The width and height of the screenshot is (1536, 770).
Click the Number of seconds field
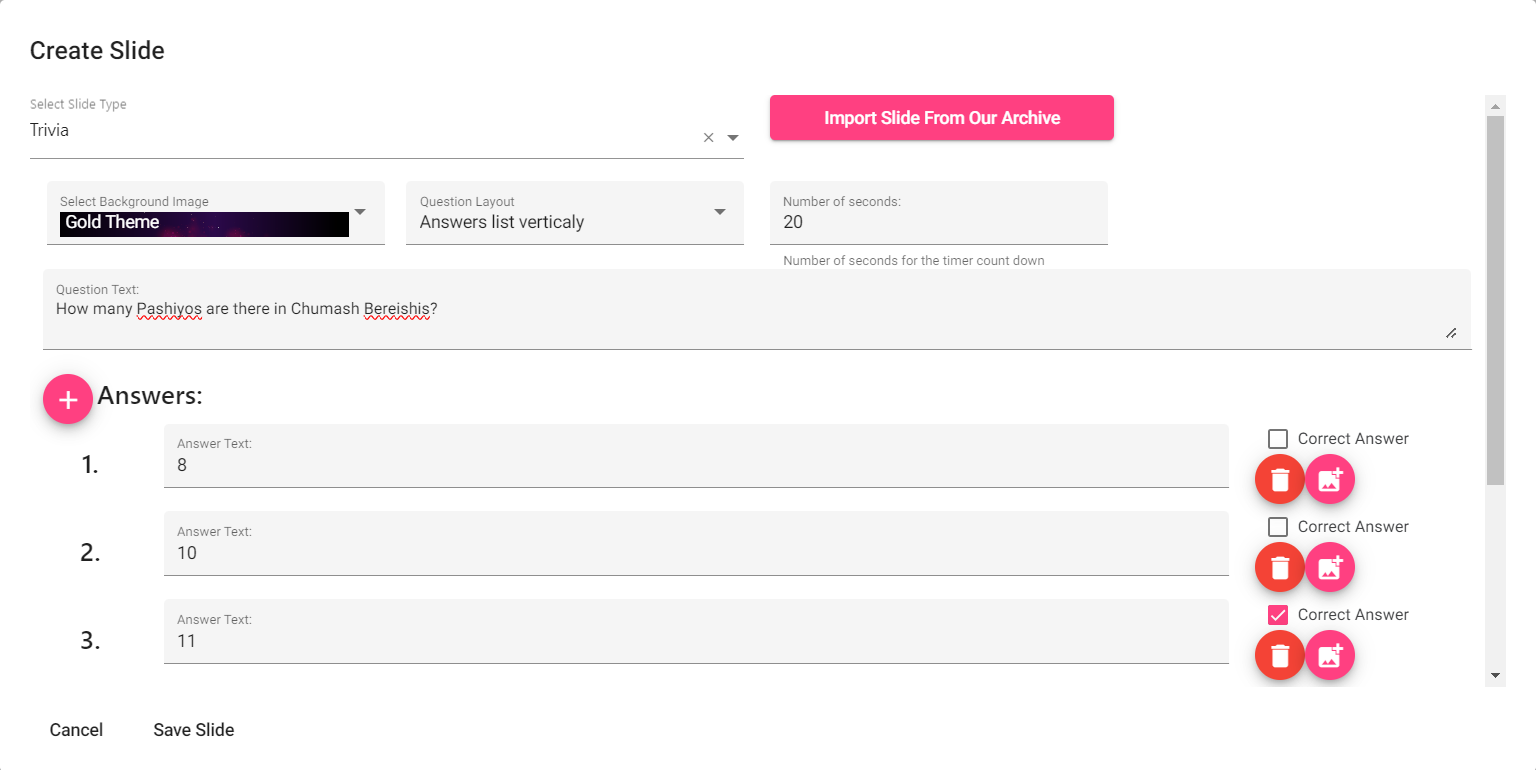click(x=939, y=213)
